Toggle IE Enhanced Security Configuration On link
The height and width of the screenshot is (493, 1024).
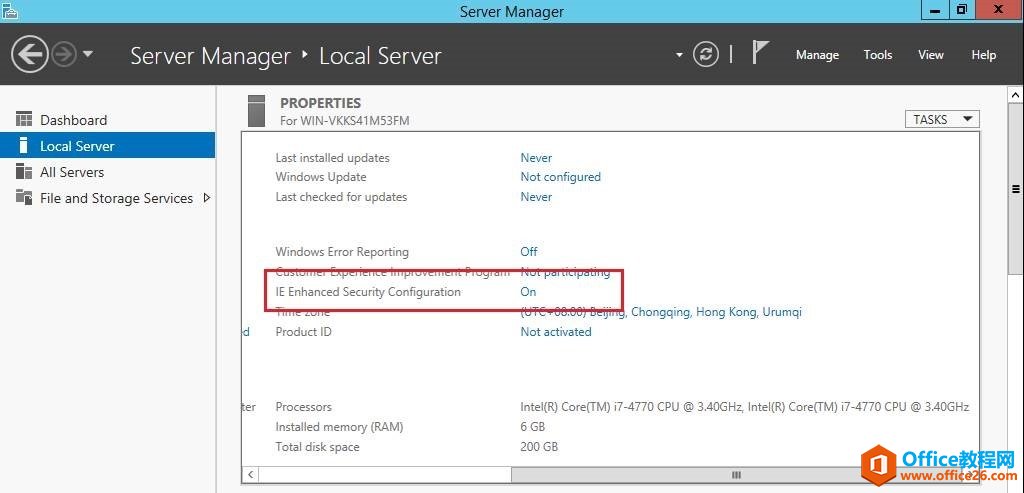(x=528, y=292)
